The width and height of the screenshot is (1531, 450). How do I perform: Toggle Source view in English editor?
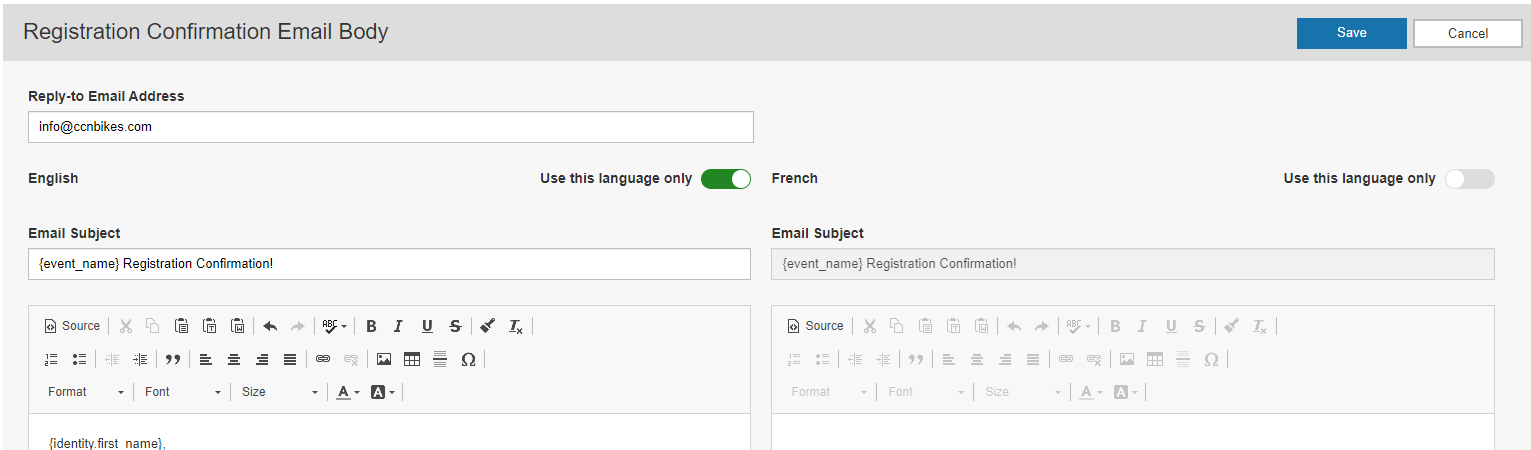(x=72, y=326)
